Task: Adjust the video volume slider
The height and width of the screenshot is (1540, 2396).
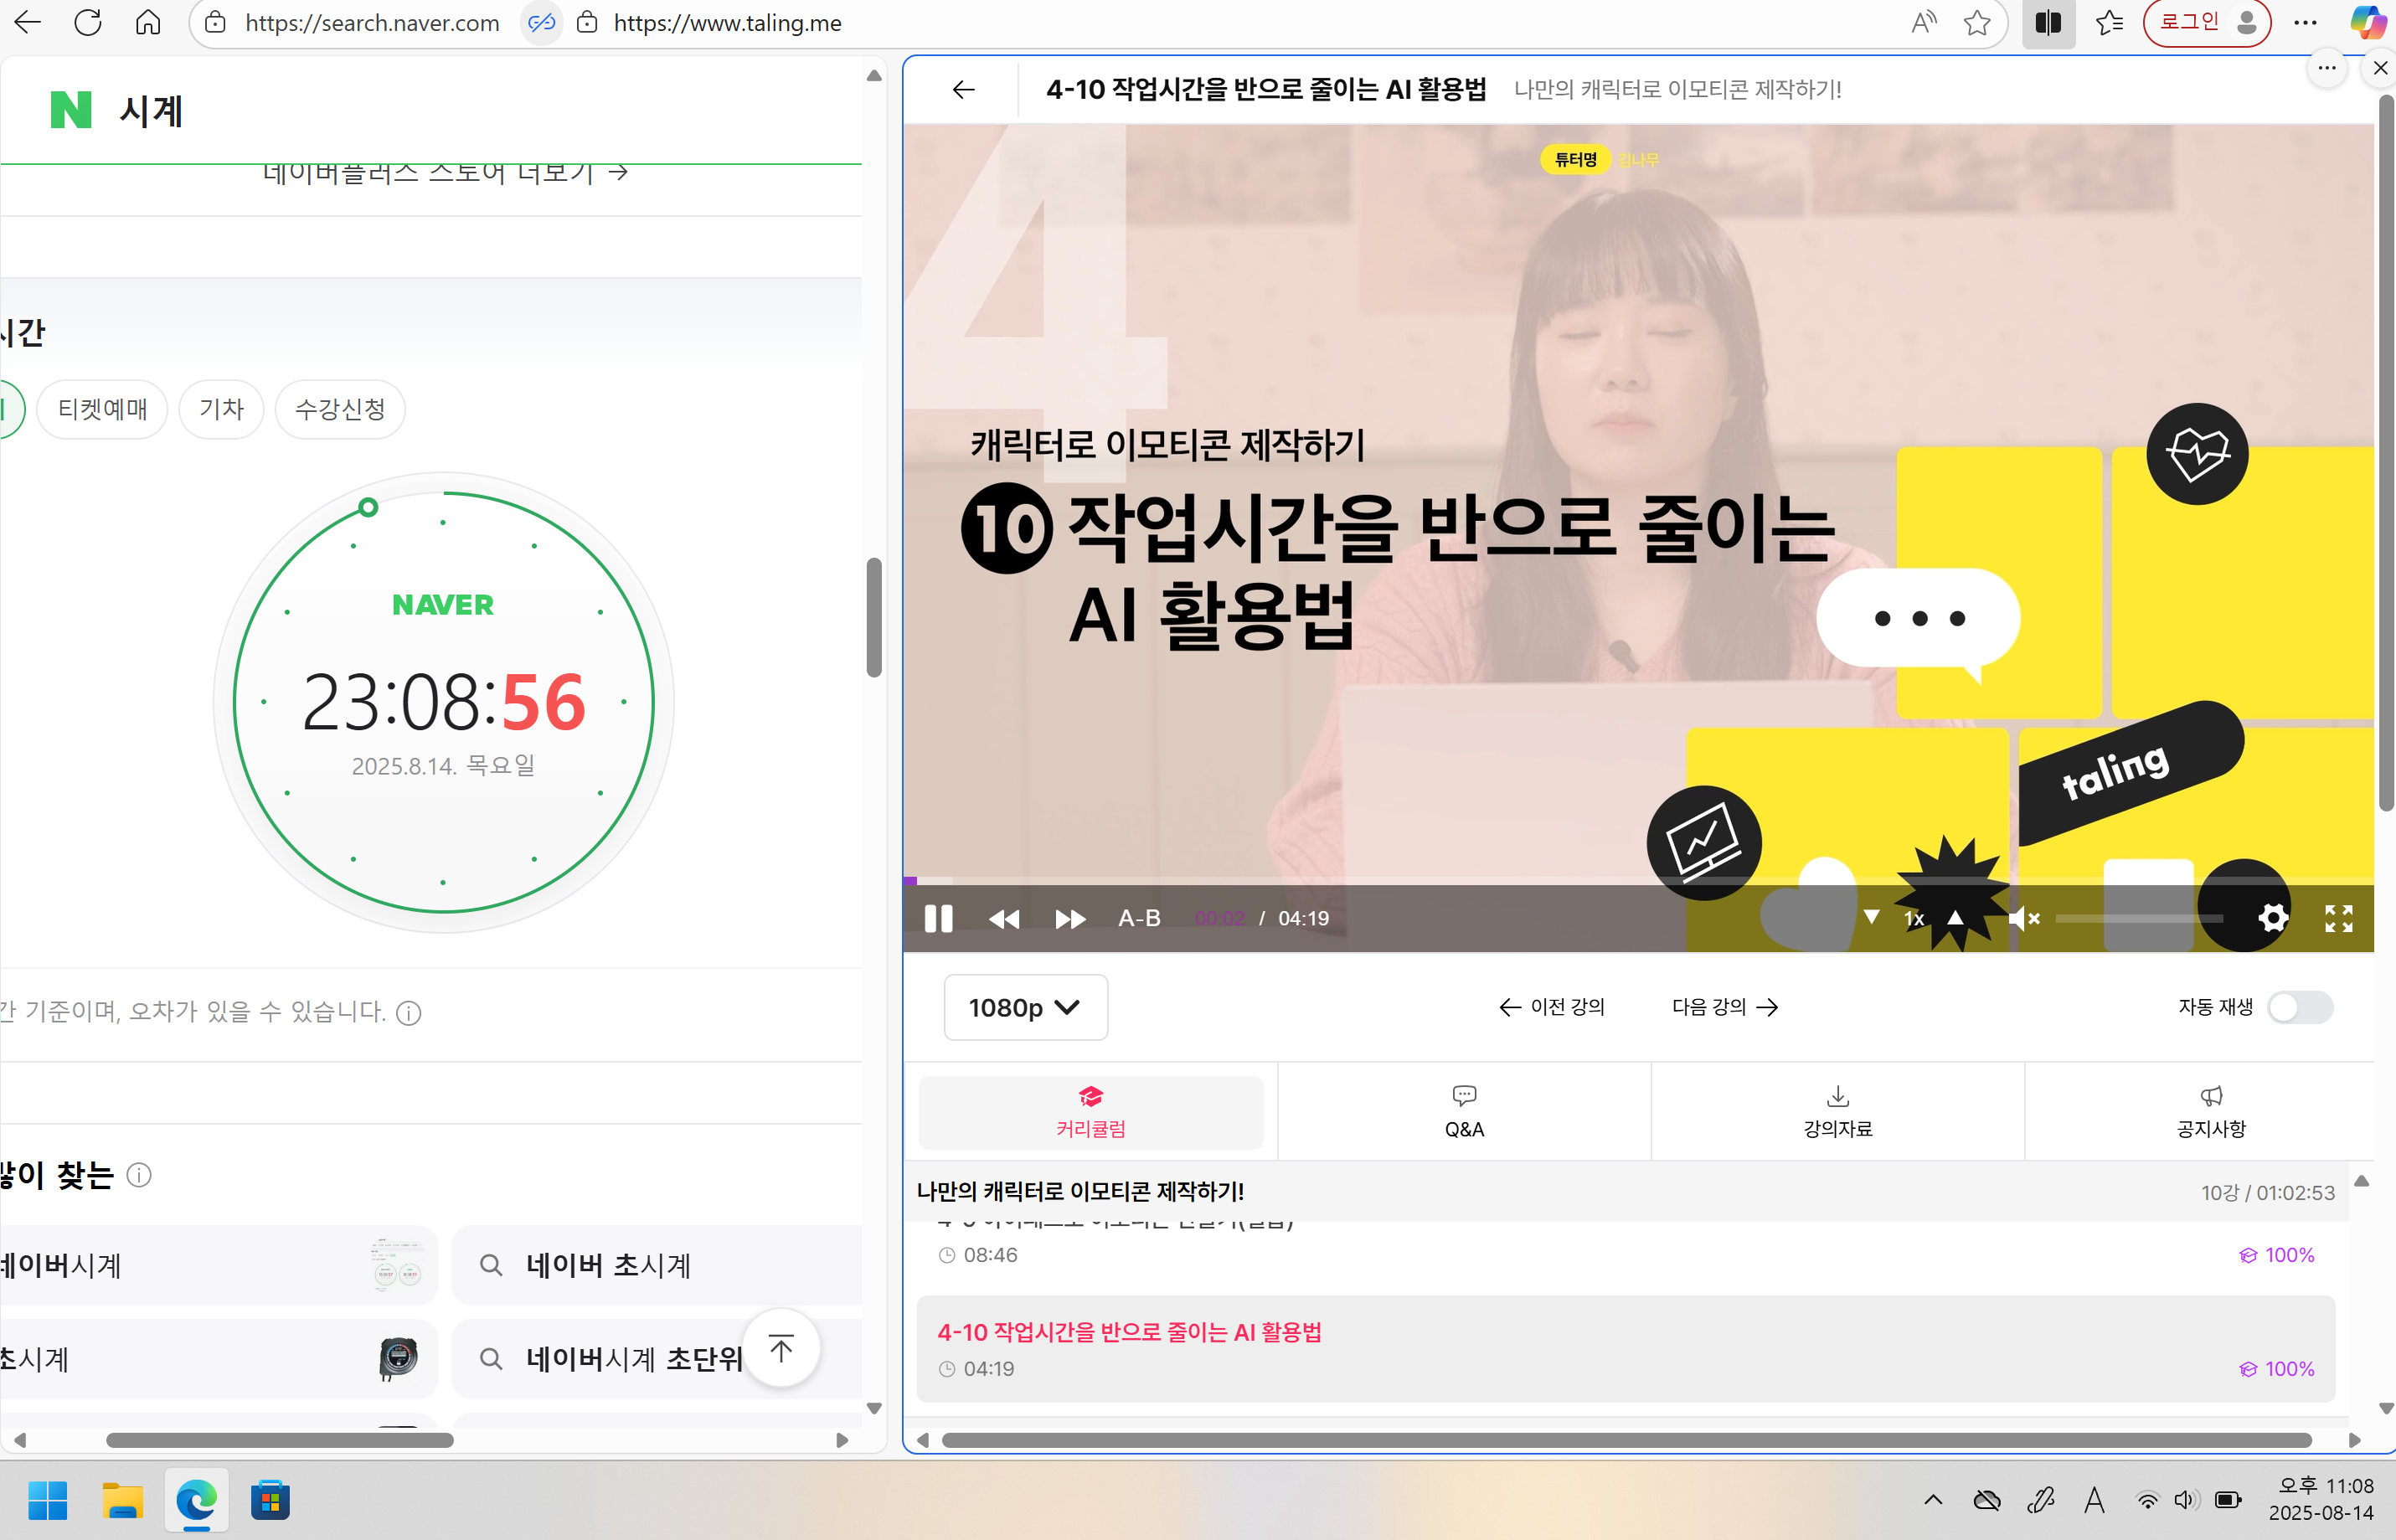Action: click(x=2138, y=918)
